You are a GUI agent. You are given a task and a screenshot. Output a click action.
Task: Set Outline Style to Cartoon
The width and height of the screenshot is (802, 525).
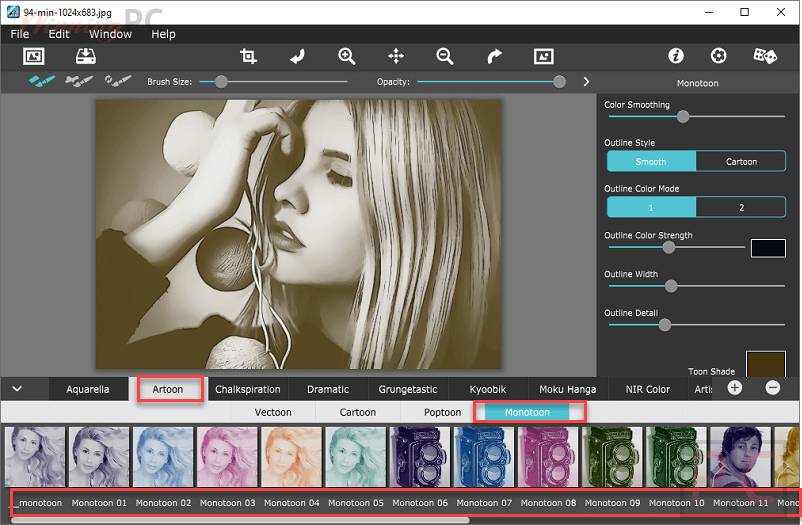pos(741,162)
